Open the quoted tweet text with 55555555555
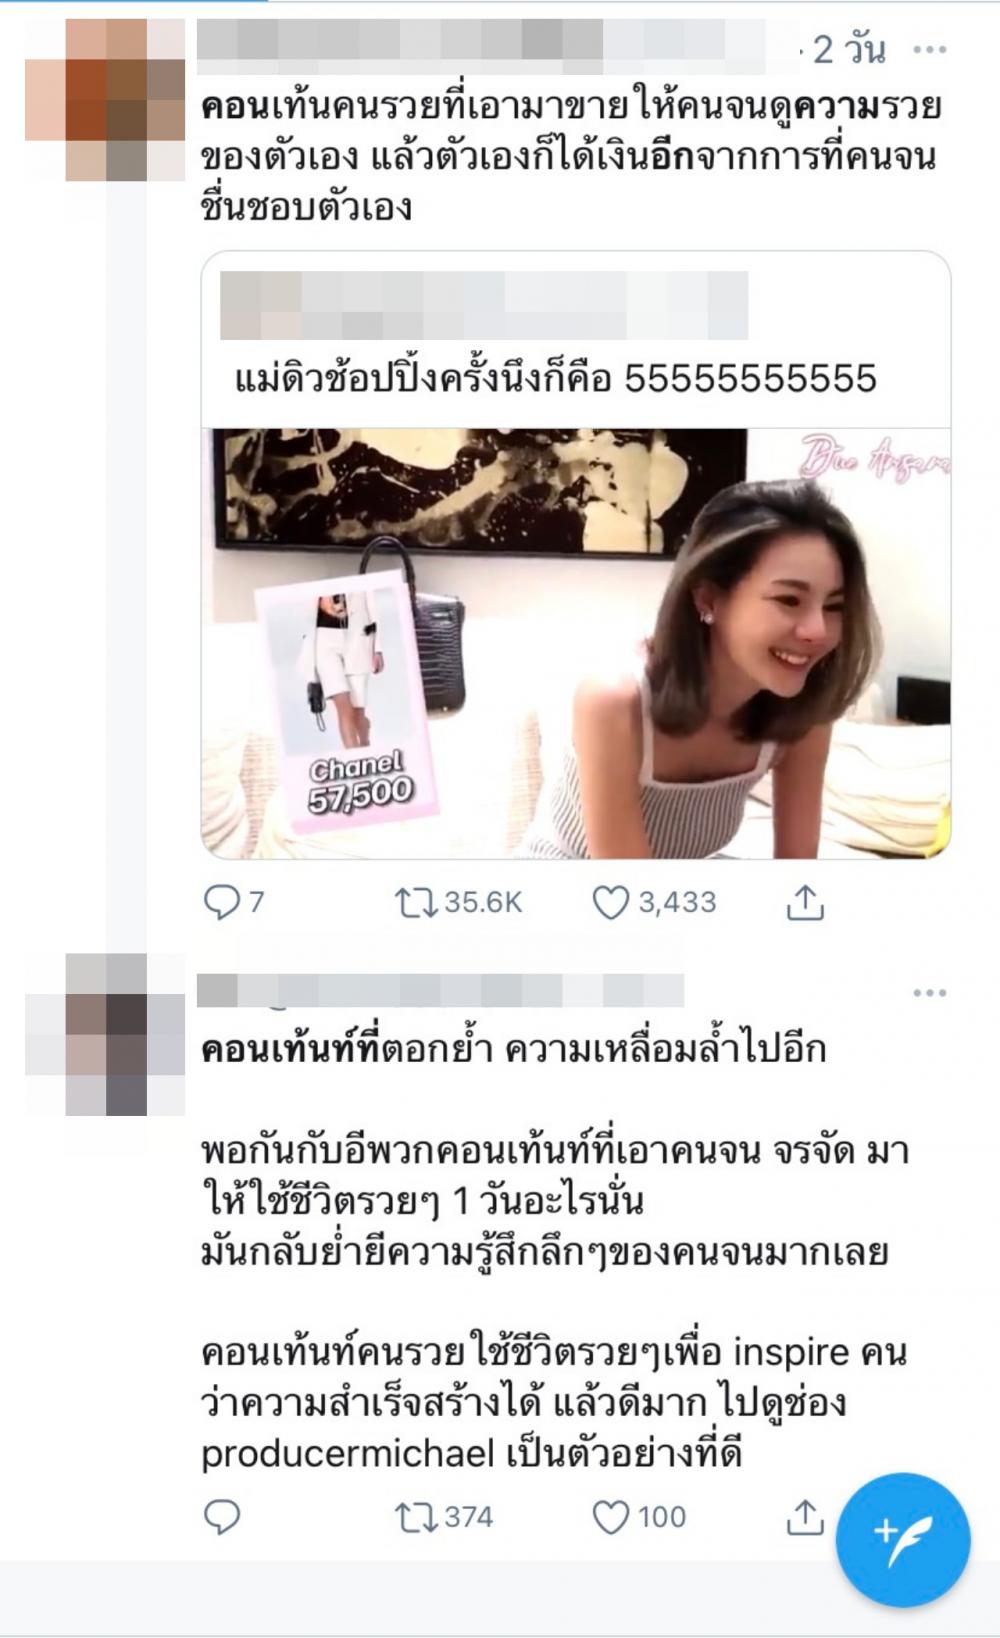1000x1638 pixels. [x=555, y=379]
